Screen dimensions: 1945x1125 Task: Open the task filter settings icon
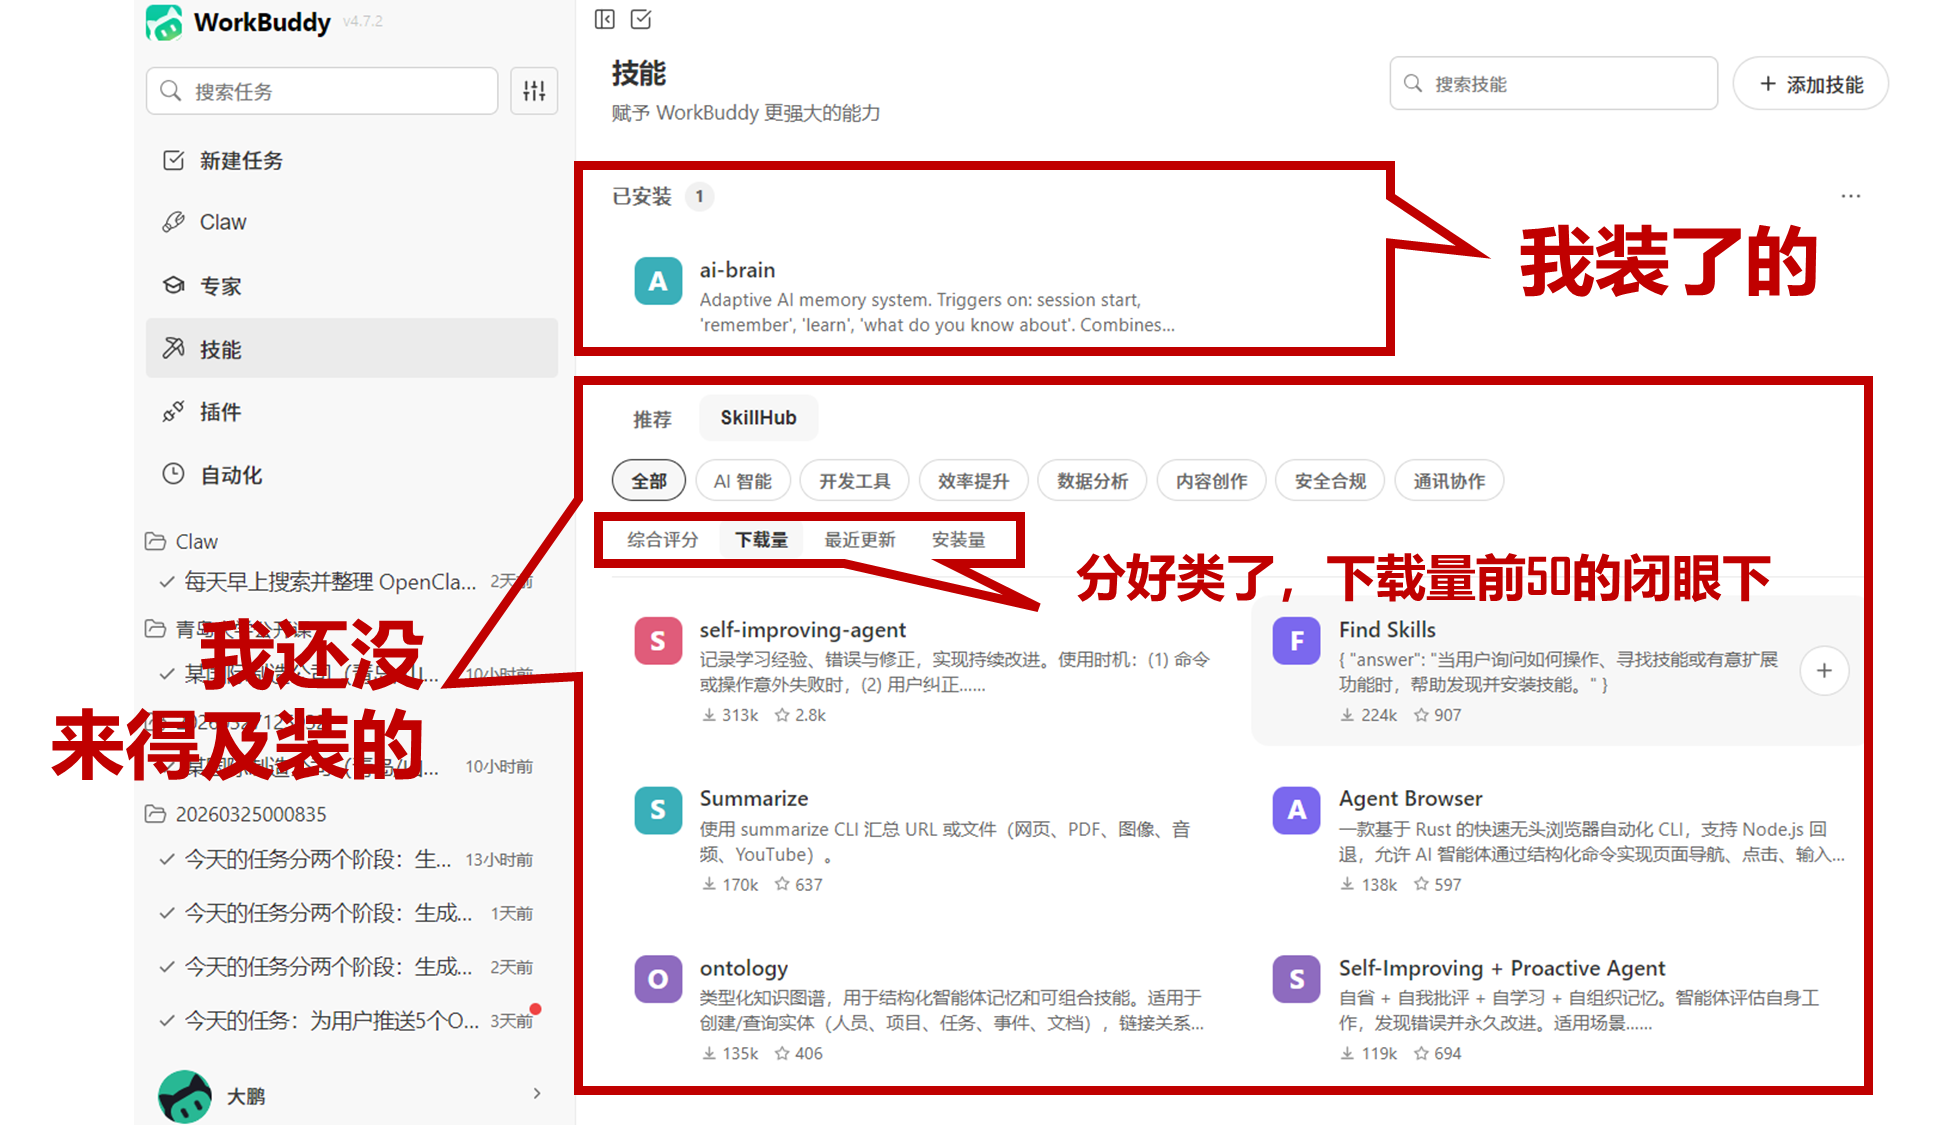[x=534, y=91]
